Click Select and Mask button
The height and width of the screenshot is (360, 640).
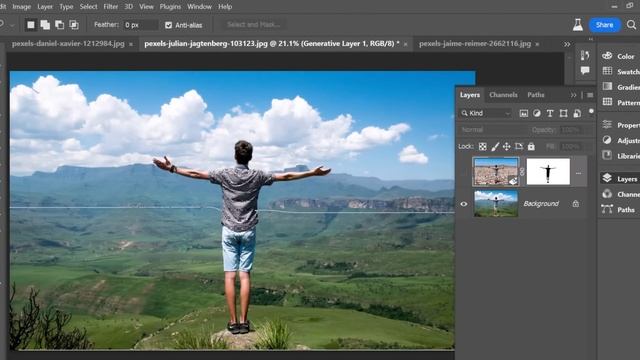(x=253, y=25)
